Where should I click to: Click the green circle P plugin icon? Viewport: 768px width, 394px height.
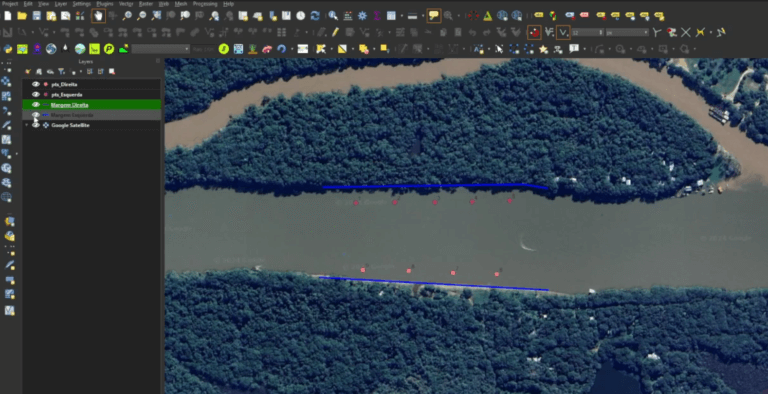(x=109, y=49)
